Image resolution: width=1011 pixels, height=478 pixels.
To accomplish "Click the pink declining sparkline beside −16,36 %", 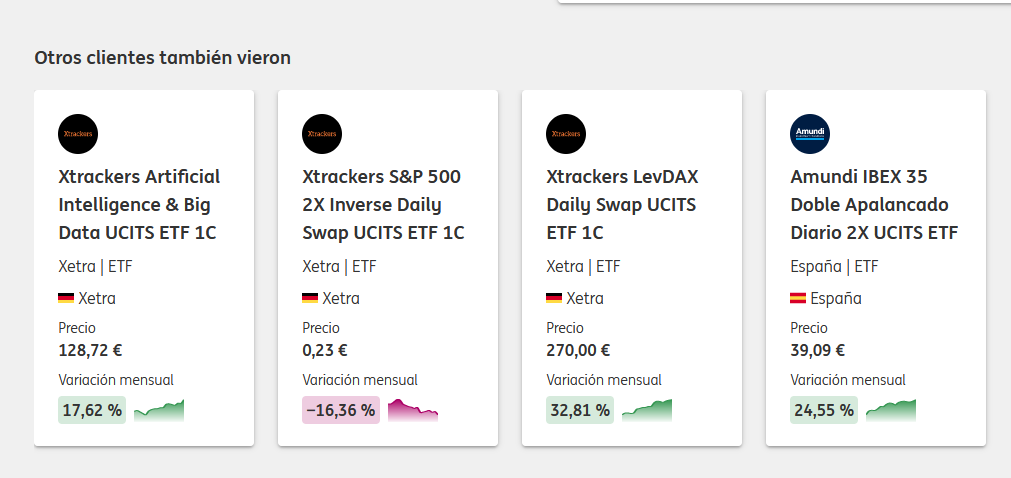I will click(x=413, y=410).
